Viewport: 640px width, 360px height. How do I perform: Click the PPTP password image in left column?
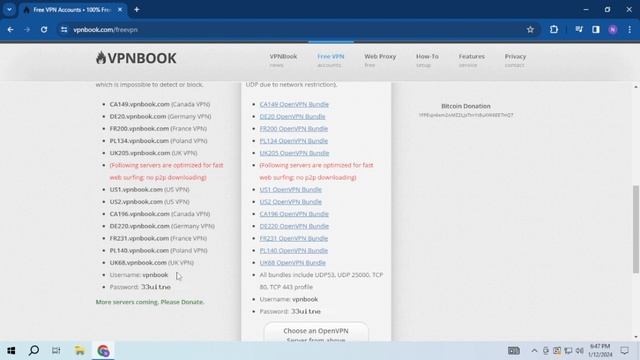(156, 287)
